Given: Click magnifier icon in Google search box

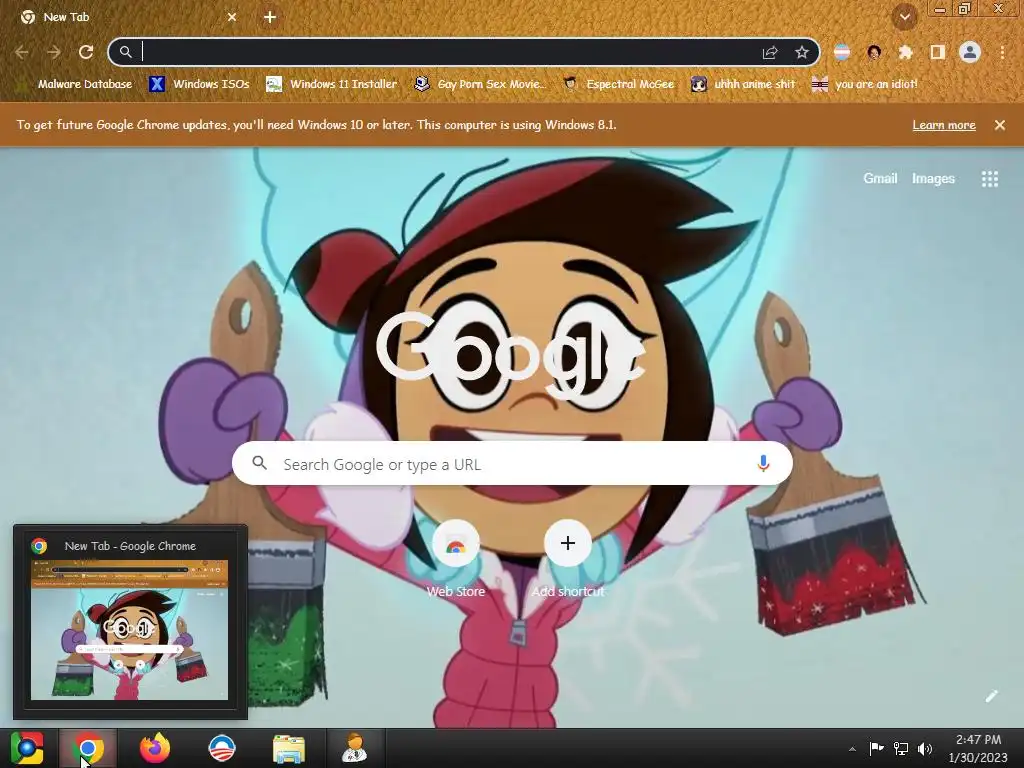Looking at the screenshot, I should tap(259, 463).
